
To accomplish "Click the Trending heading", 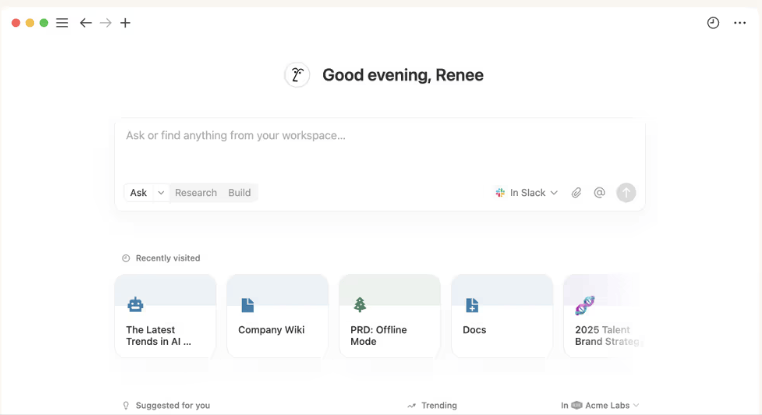I will tap(439, 405).
